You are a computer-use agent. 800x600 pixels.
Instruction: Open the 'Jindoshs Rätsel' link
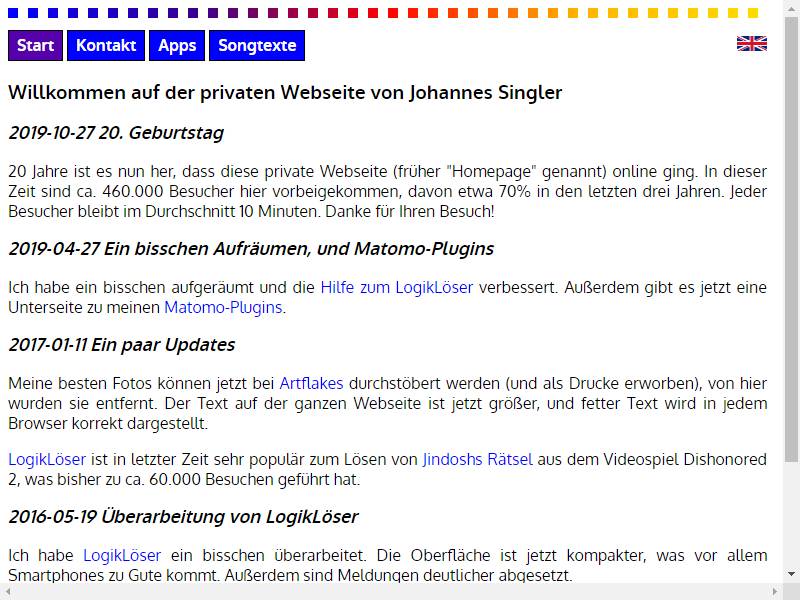pyautogui.click(x=478, y=459)
